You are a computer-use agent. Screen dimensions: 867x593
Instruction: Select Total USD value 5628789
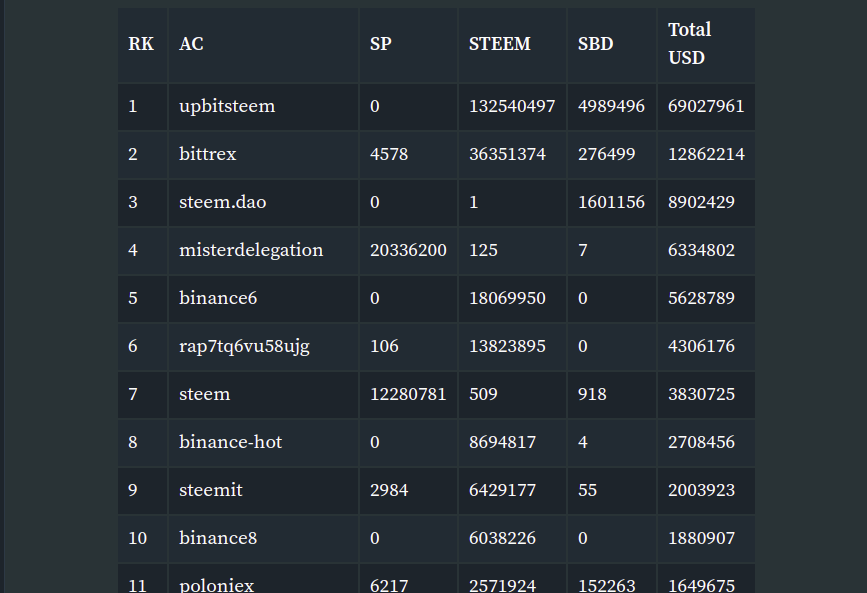[701, 298]
